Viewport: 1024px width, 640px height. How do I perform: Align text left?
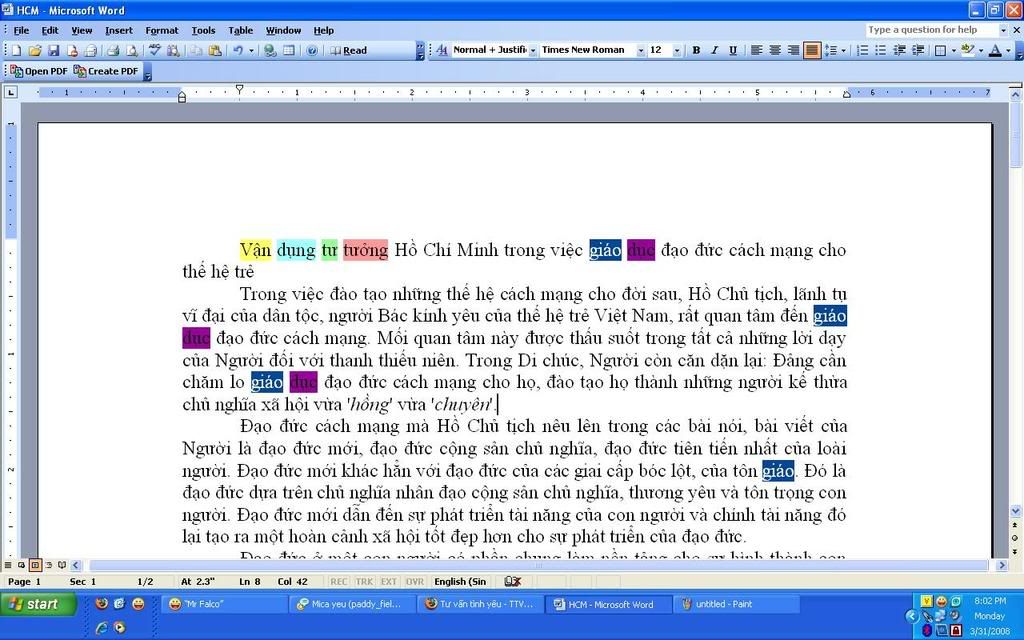click(x=756, y=50)
